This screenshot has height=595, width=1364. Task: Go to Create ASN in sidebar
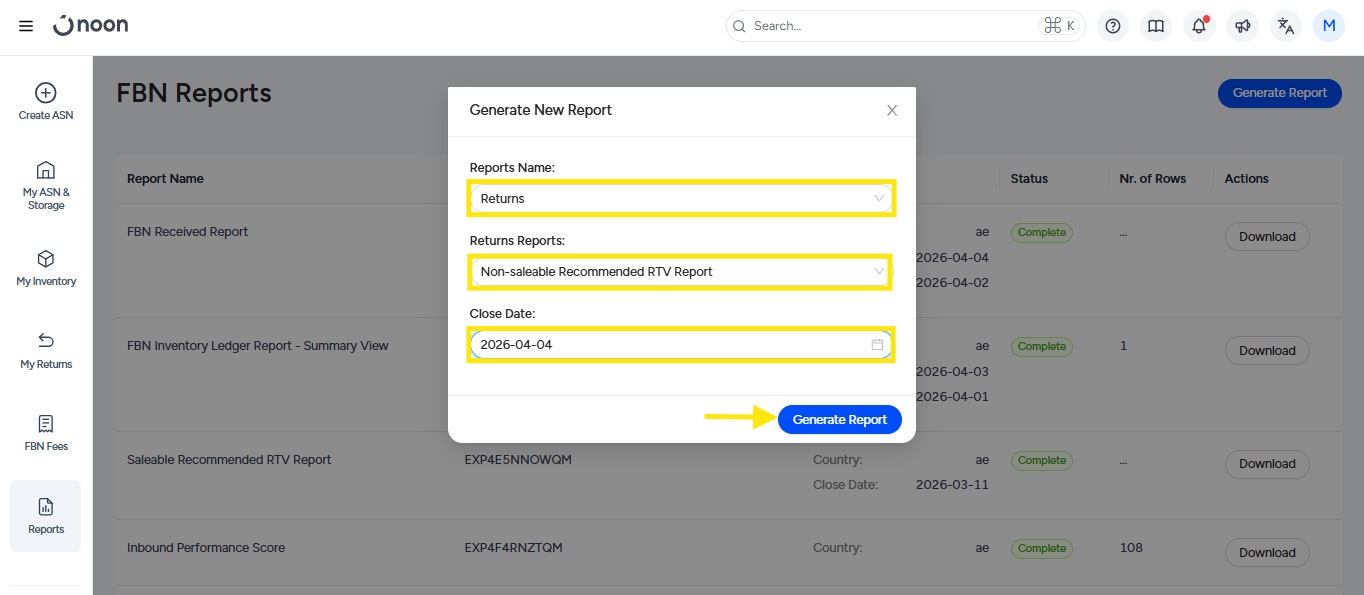click(x=46, y=102)
